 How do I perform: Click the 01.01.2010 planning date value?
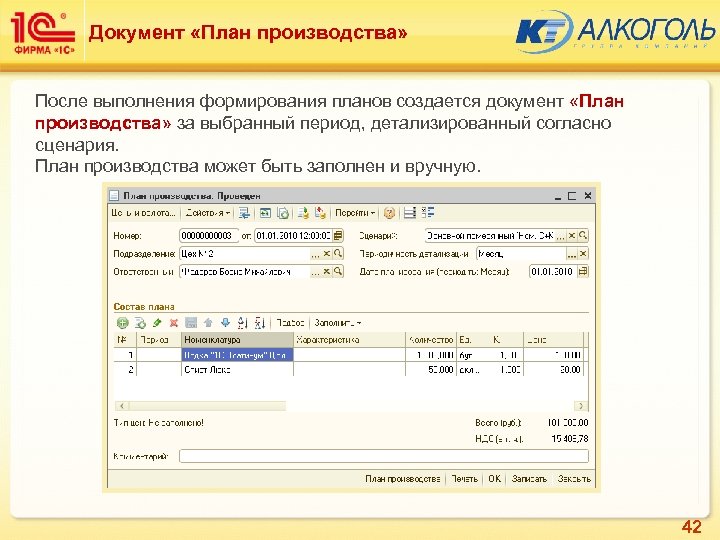pyautogui.click(x=553, y=271)
